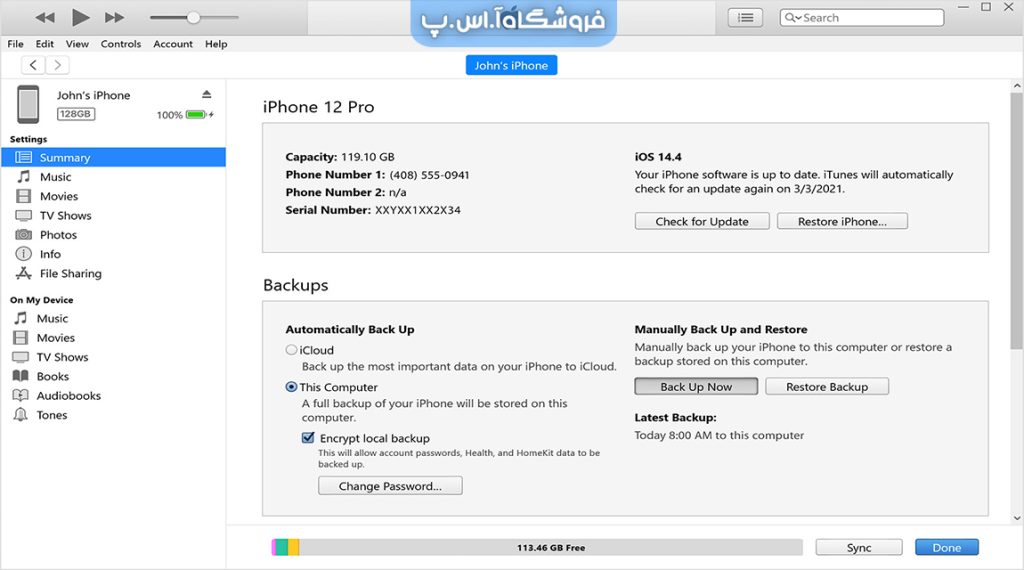Click the battery charge indicator icon
This screenshot has height=570, width=1024.
coord(198,115)
